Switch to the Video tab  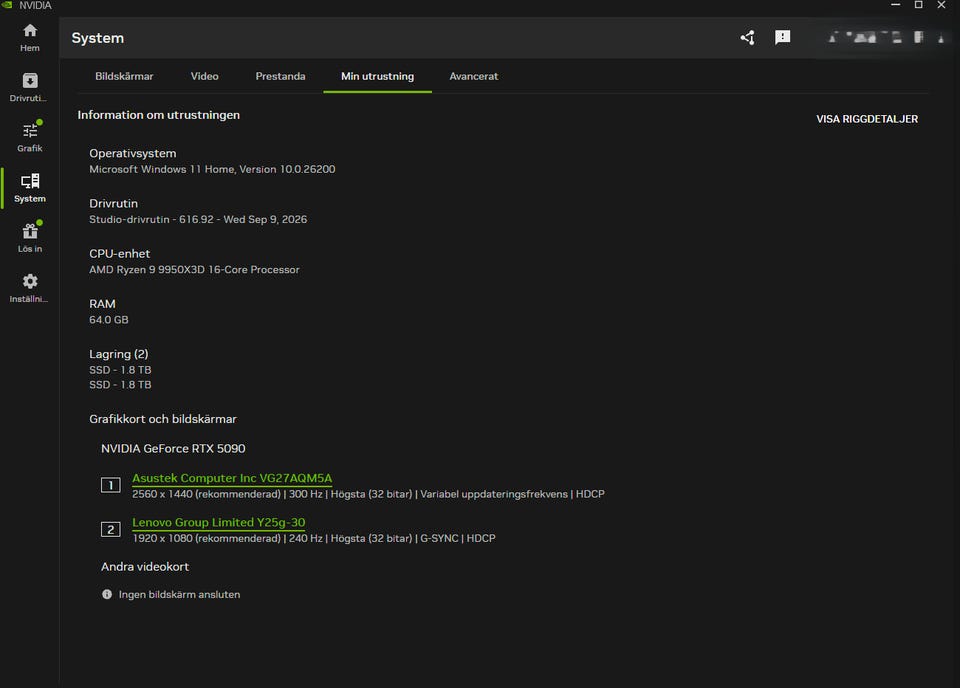click(204, 77)
